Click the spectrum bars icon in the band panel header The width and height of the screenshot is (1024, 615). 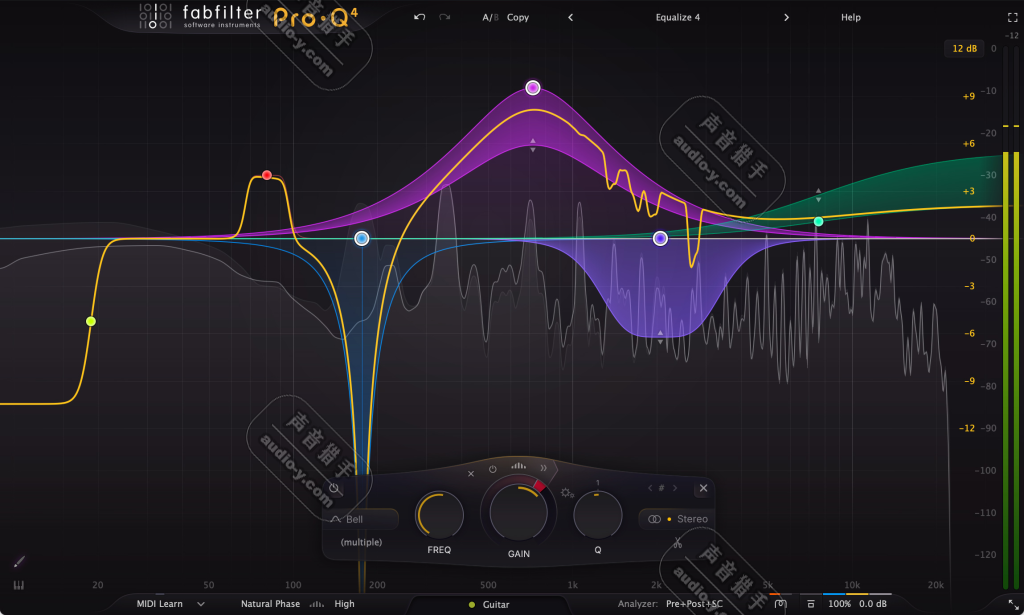[x=520, y=467]
